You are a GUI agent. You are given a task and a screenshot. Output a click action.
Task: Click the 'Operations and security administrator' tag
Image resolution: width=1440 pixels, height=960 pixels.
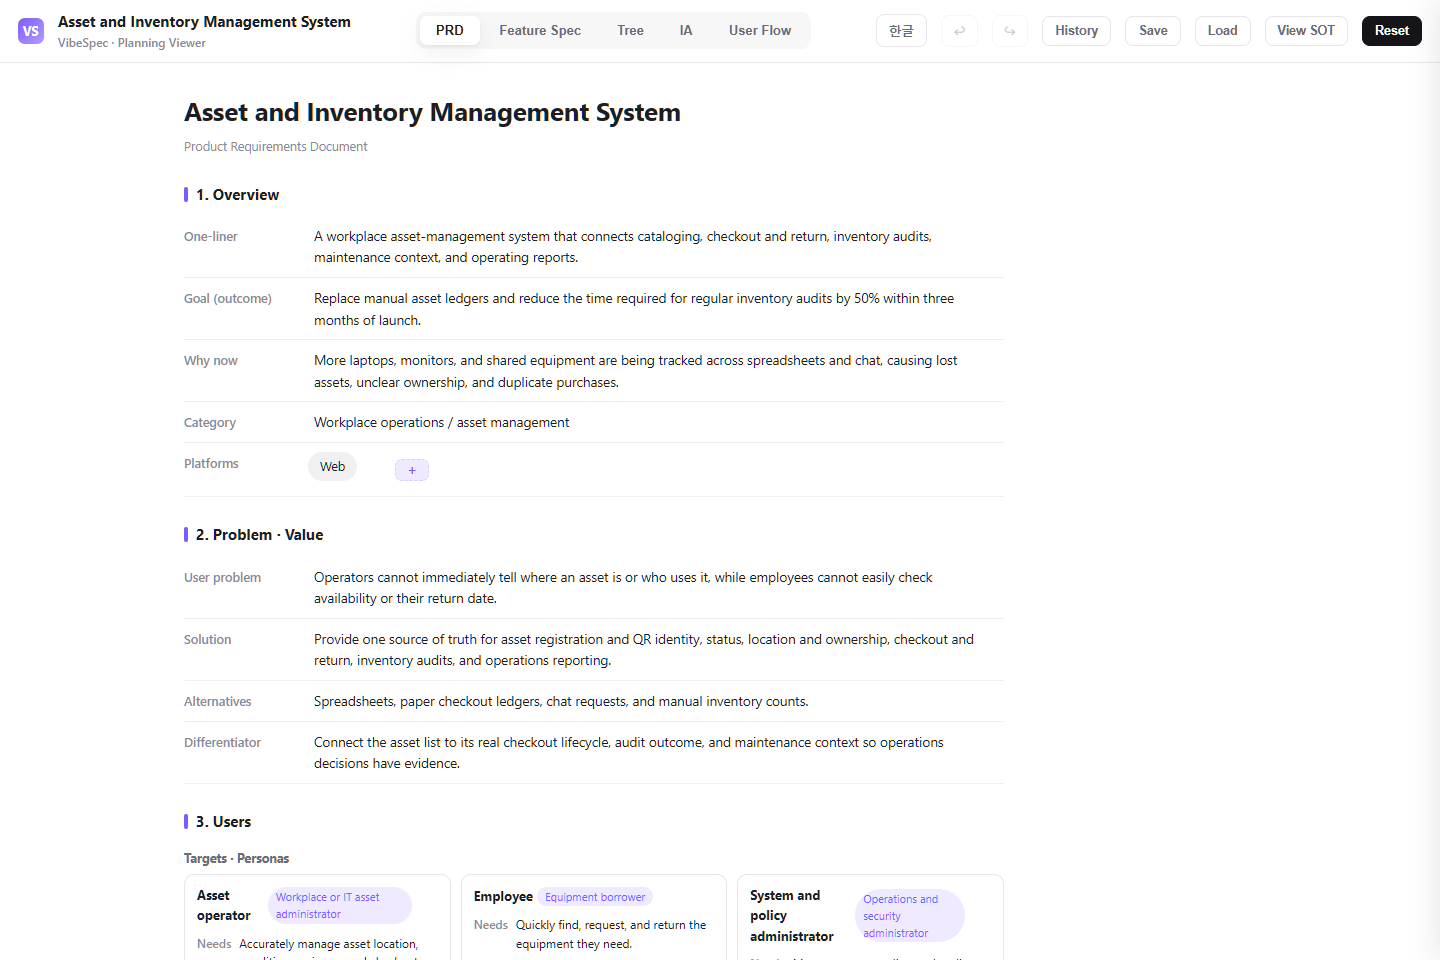(909, 916)
